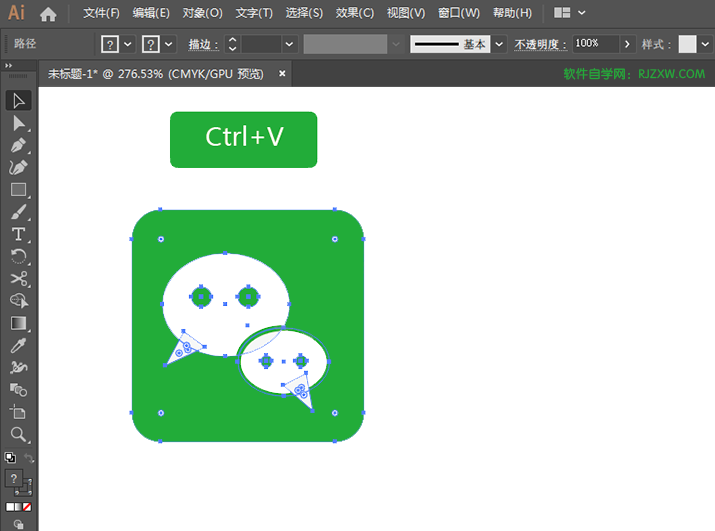Select the Type tool
The image size is (715, 531).
coord(18,234)
